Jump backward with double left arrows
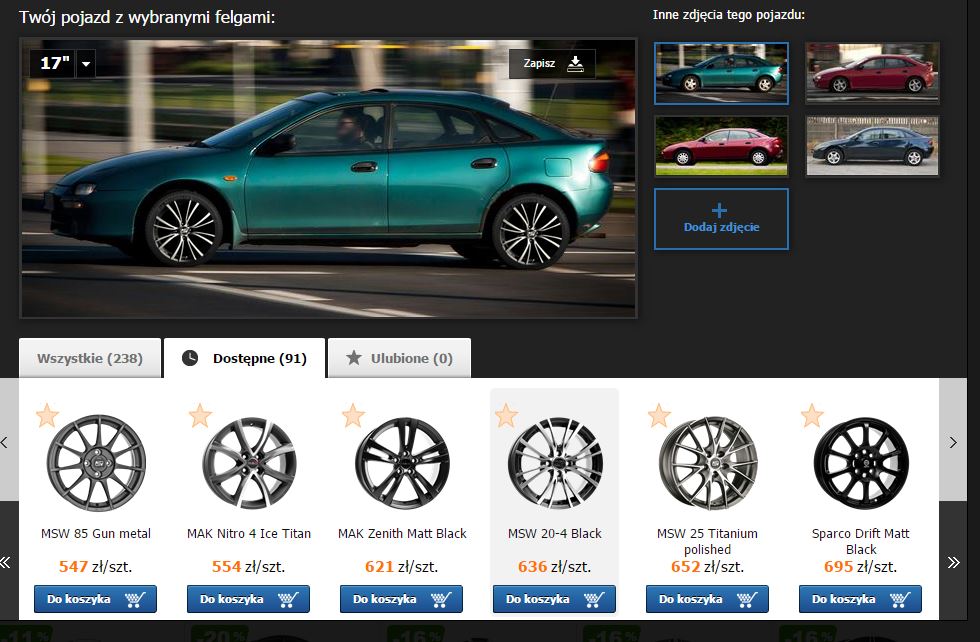The image size is (980, 642). coord(6,562)
